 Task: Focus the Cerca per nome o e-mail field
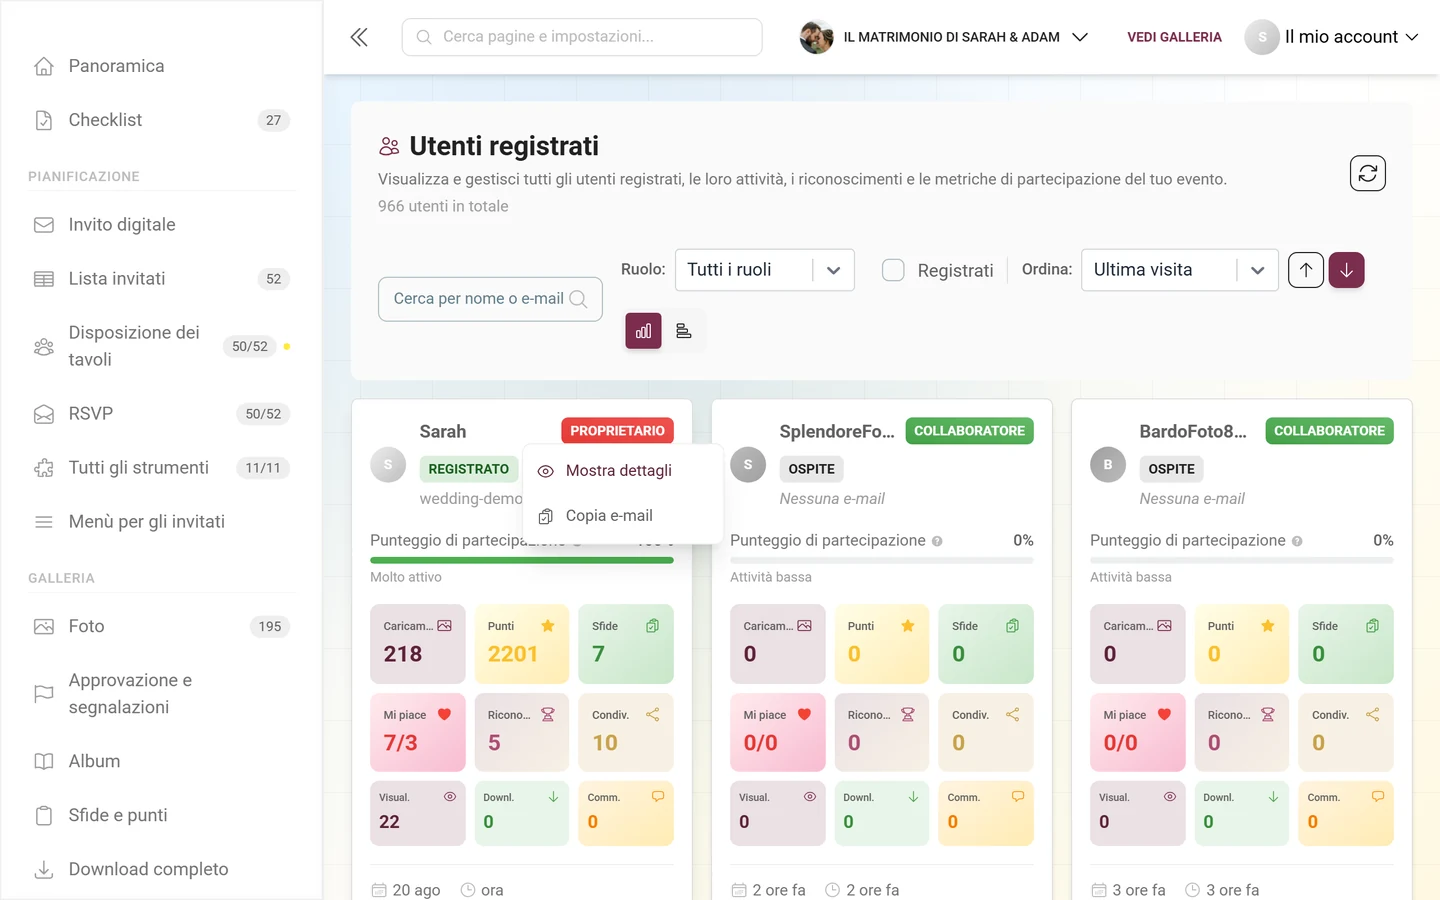(490, 299)
